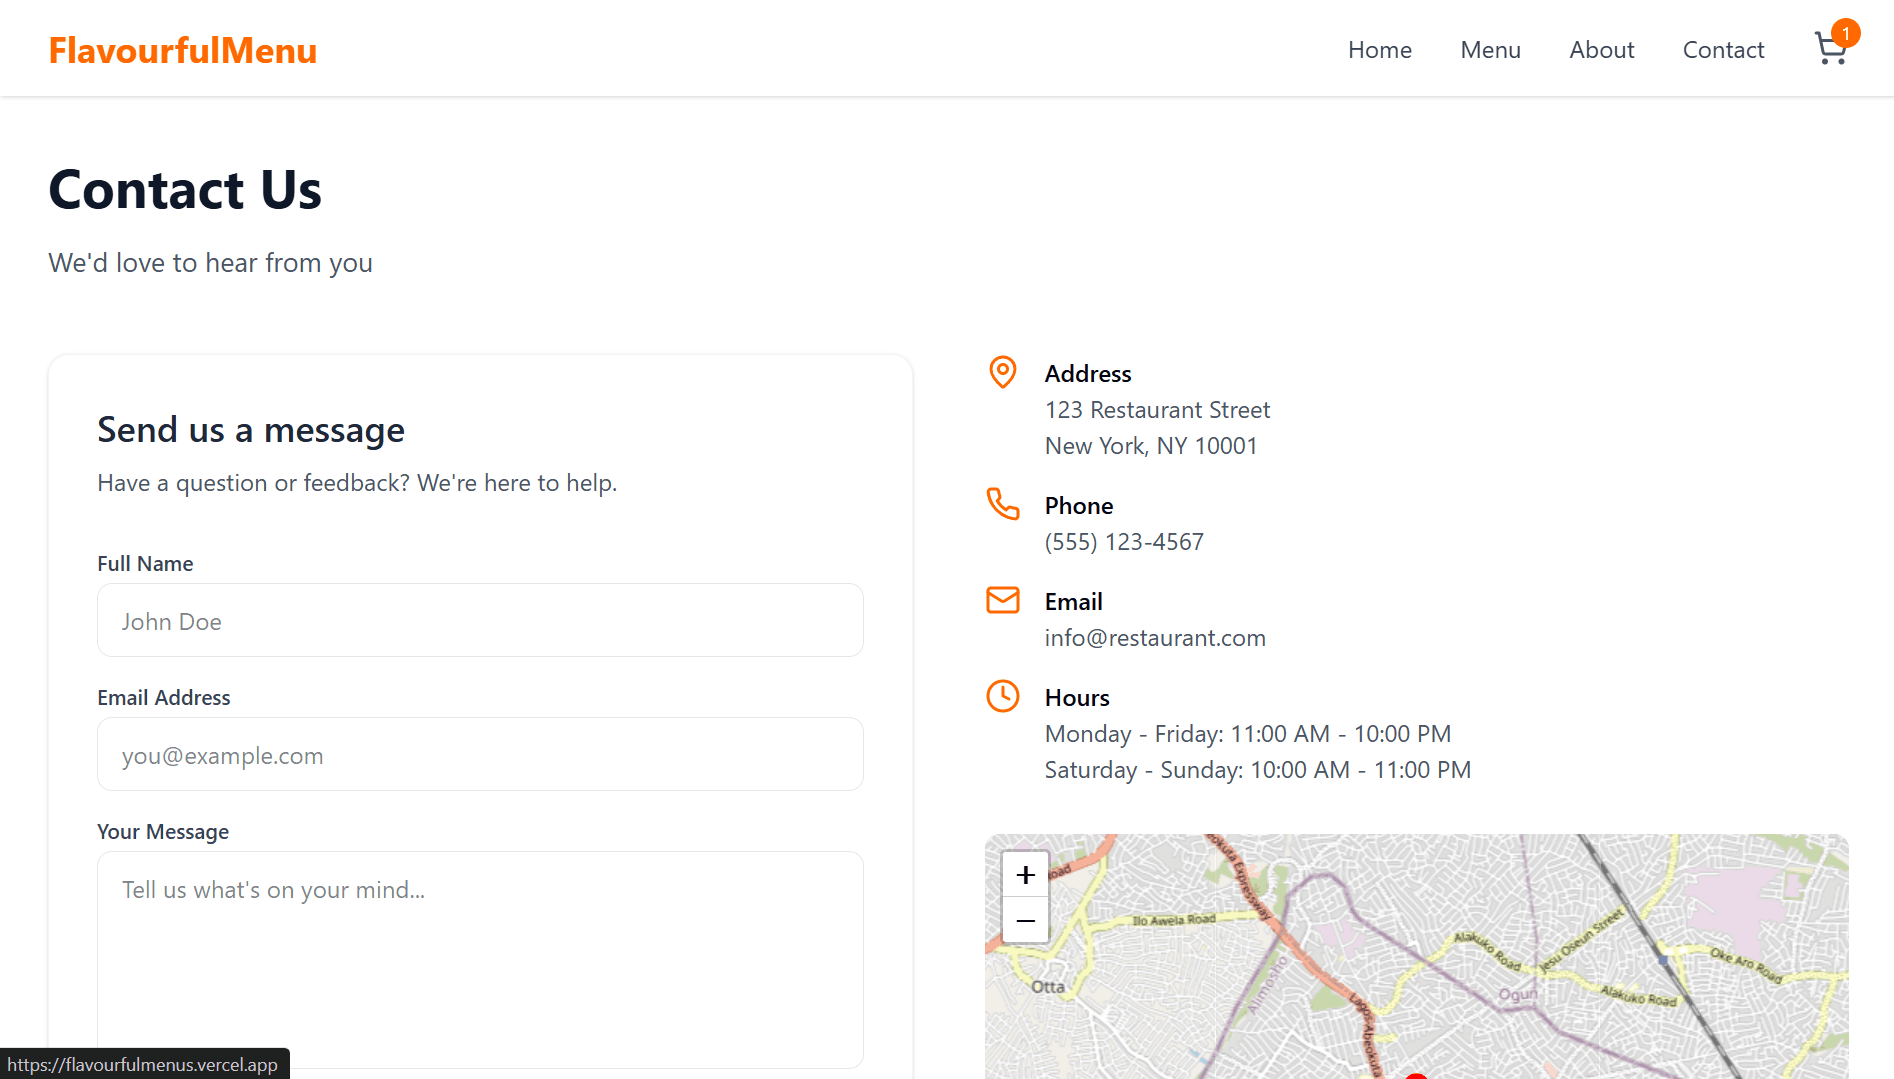Click the hours clock icon
Screen dimensions: 1894x1079
1002,696
